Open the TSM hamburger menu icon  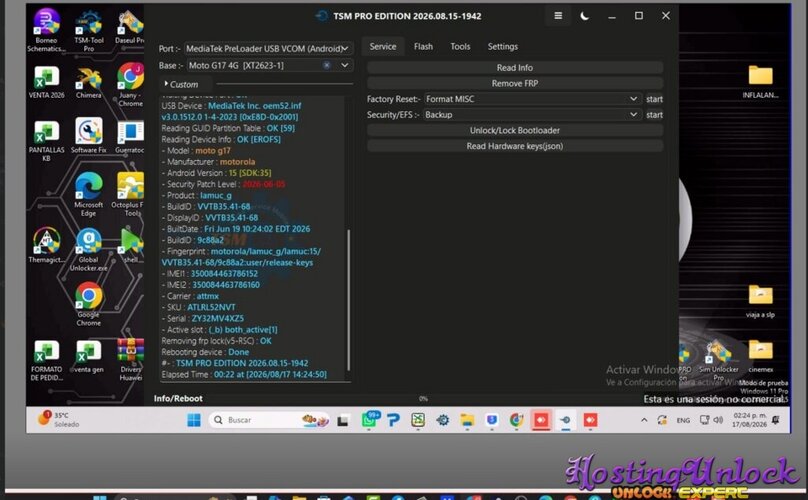coord(558,16)
